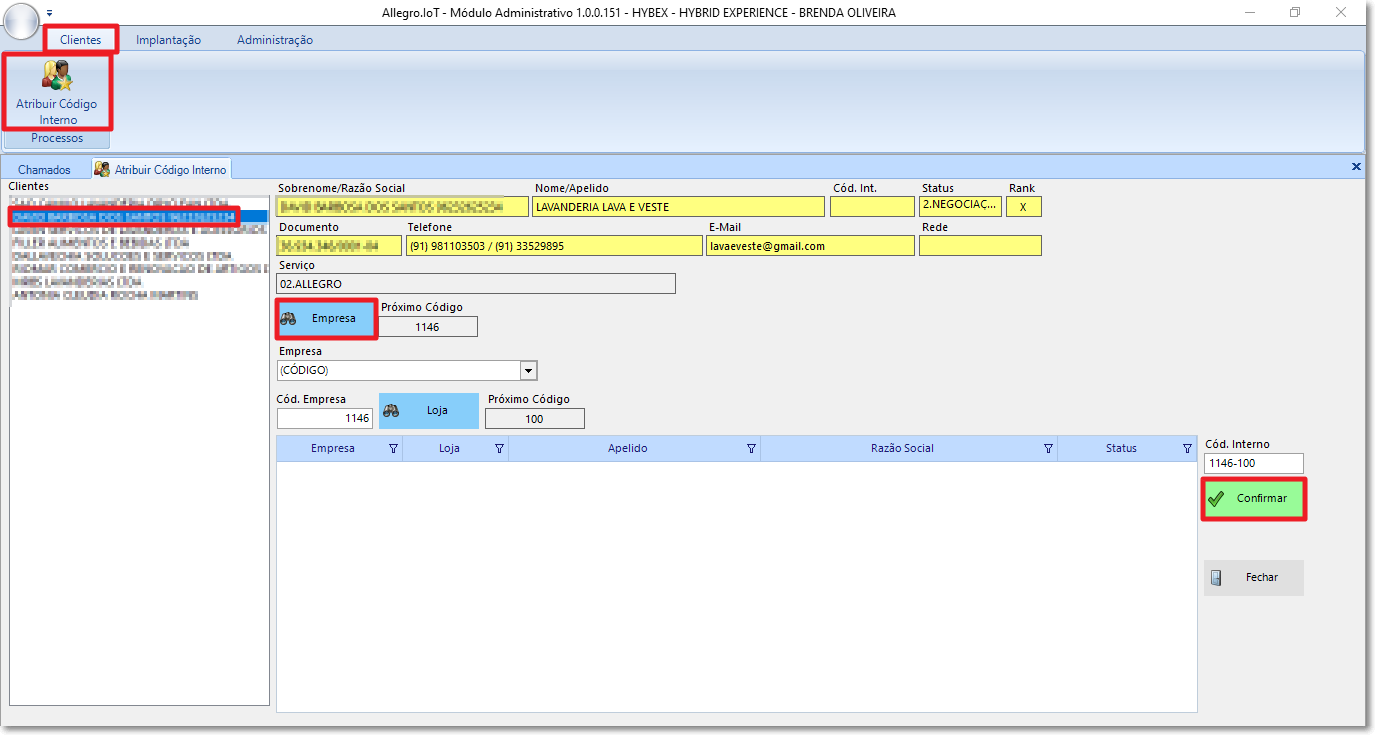This screenshot has height=735, width=1375.
Task: Close the tab panel with X
Action: pos(1356,167)
